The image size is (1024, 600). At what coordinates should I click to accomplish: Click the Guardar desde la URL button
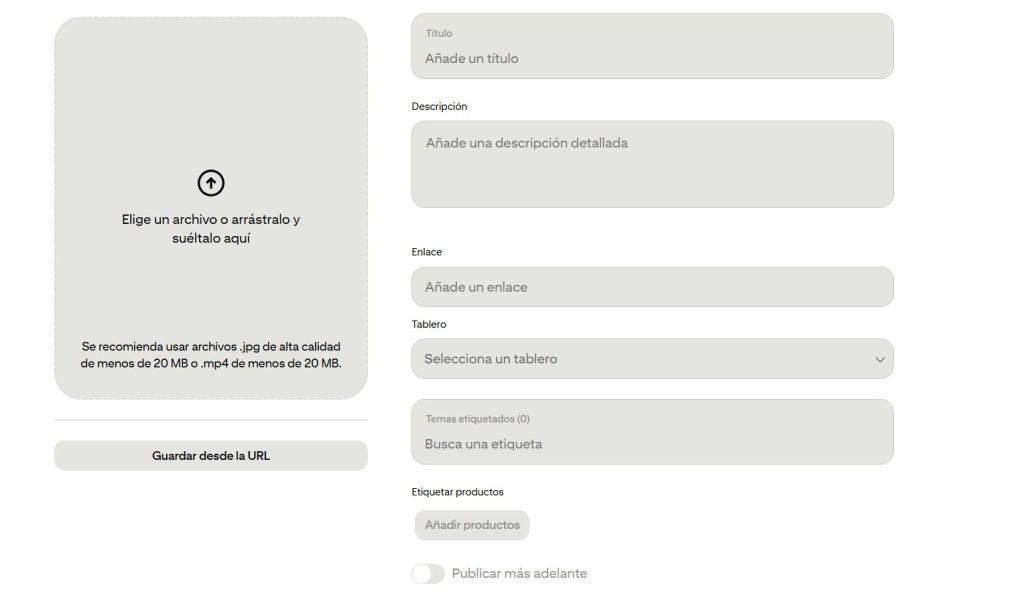point(211,455)
